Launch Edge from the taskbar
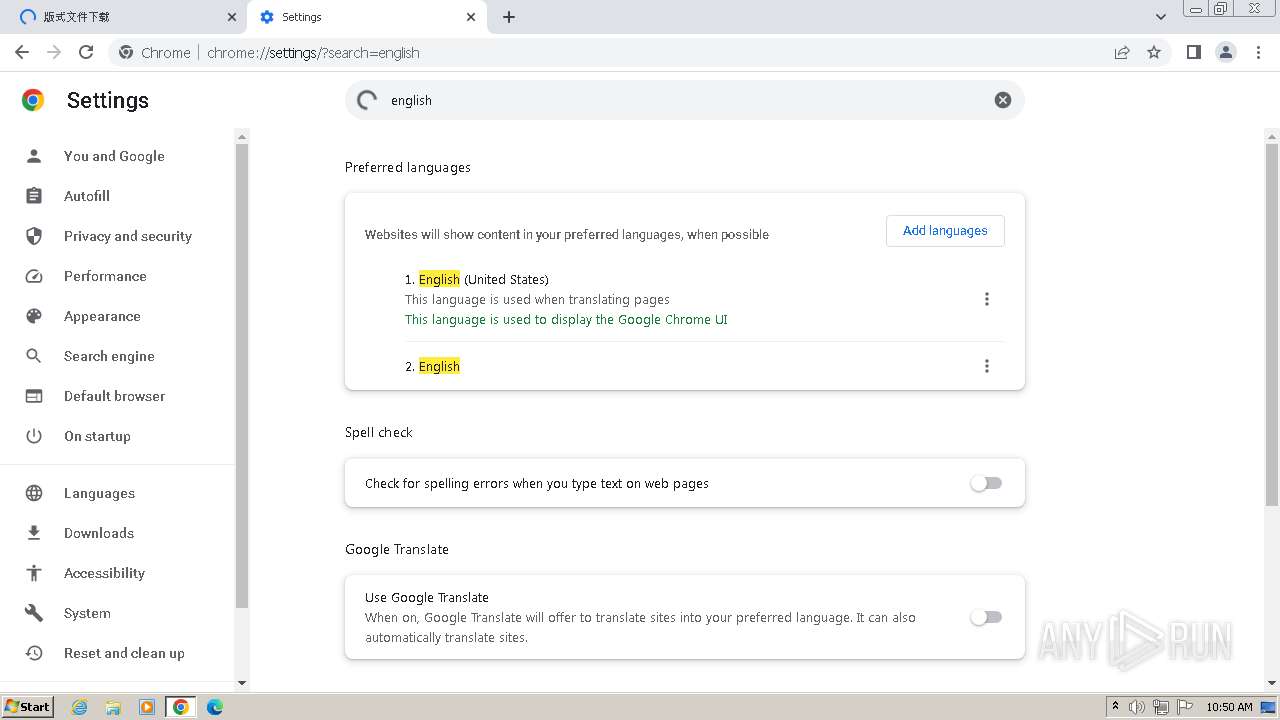The width and height of the screenshot is (1280, 720). coord(214,707)
